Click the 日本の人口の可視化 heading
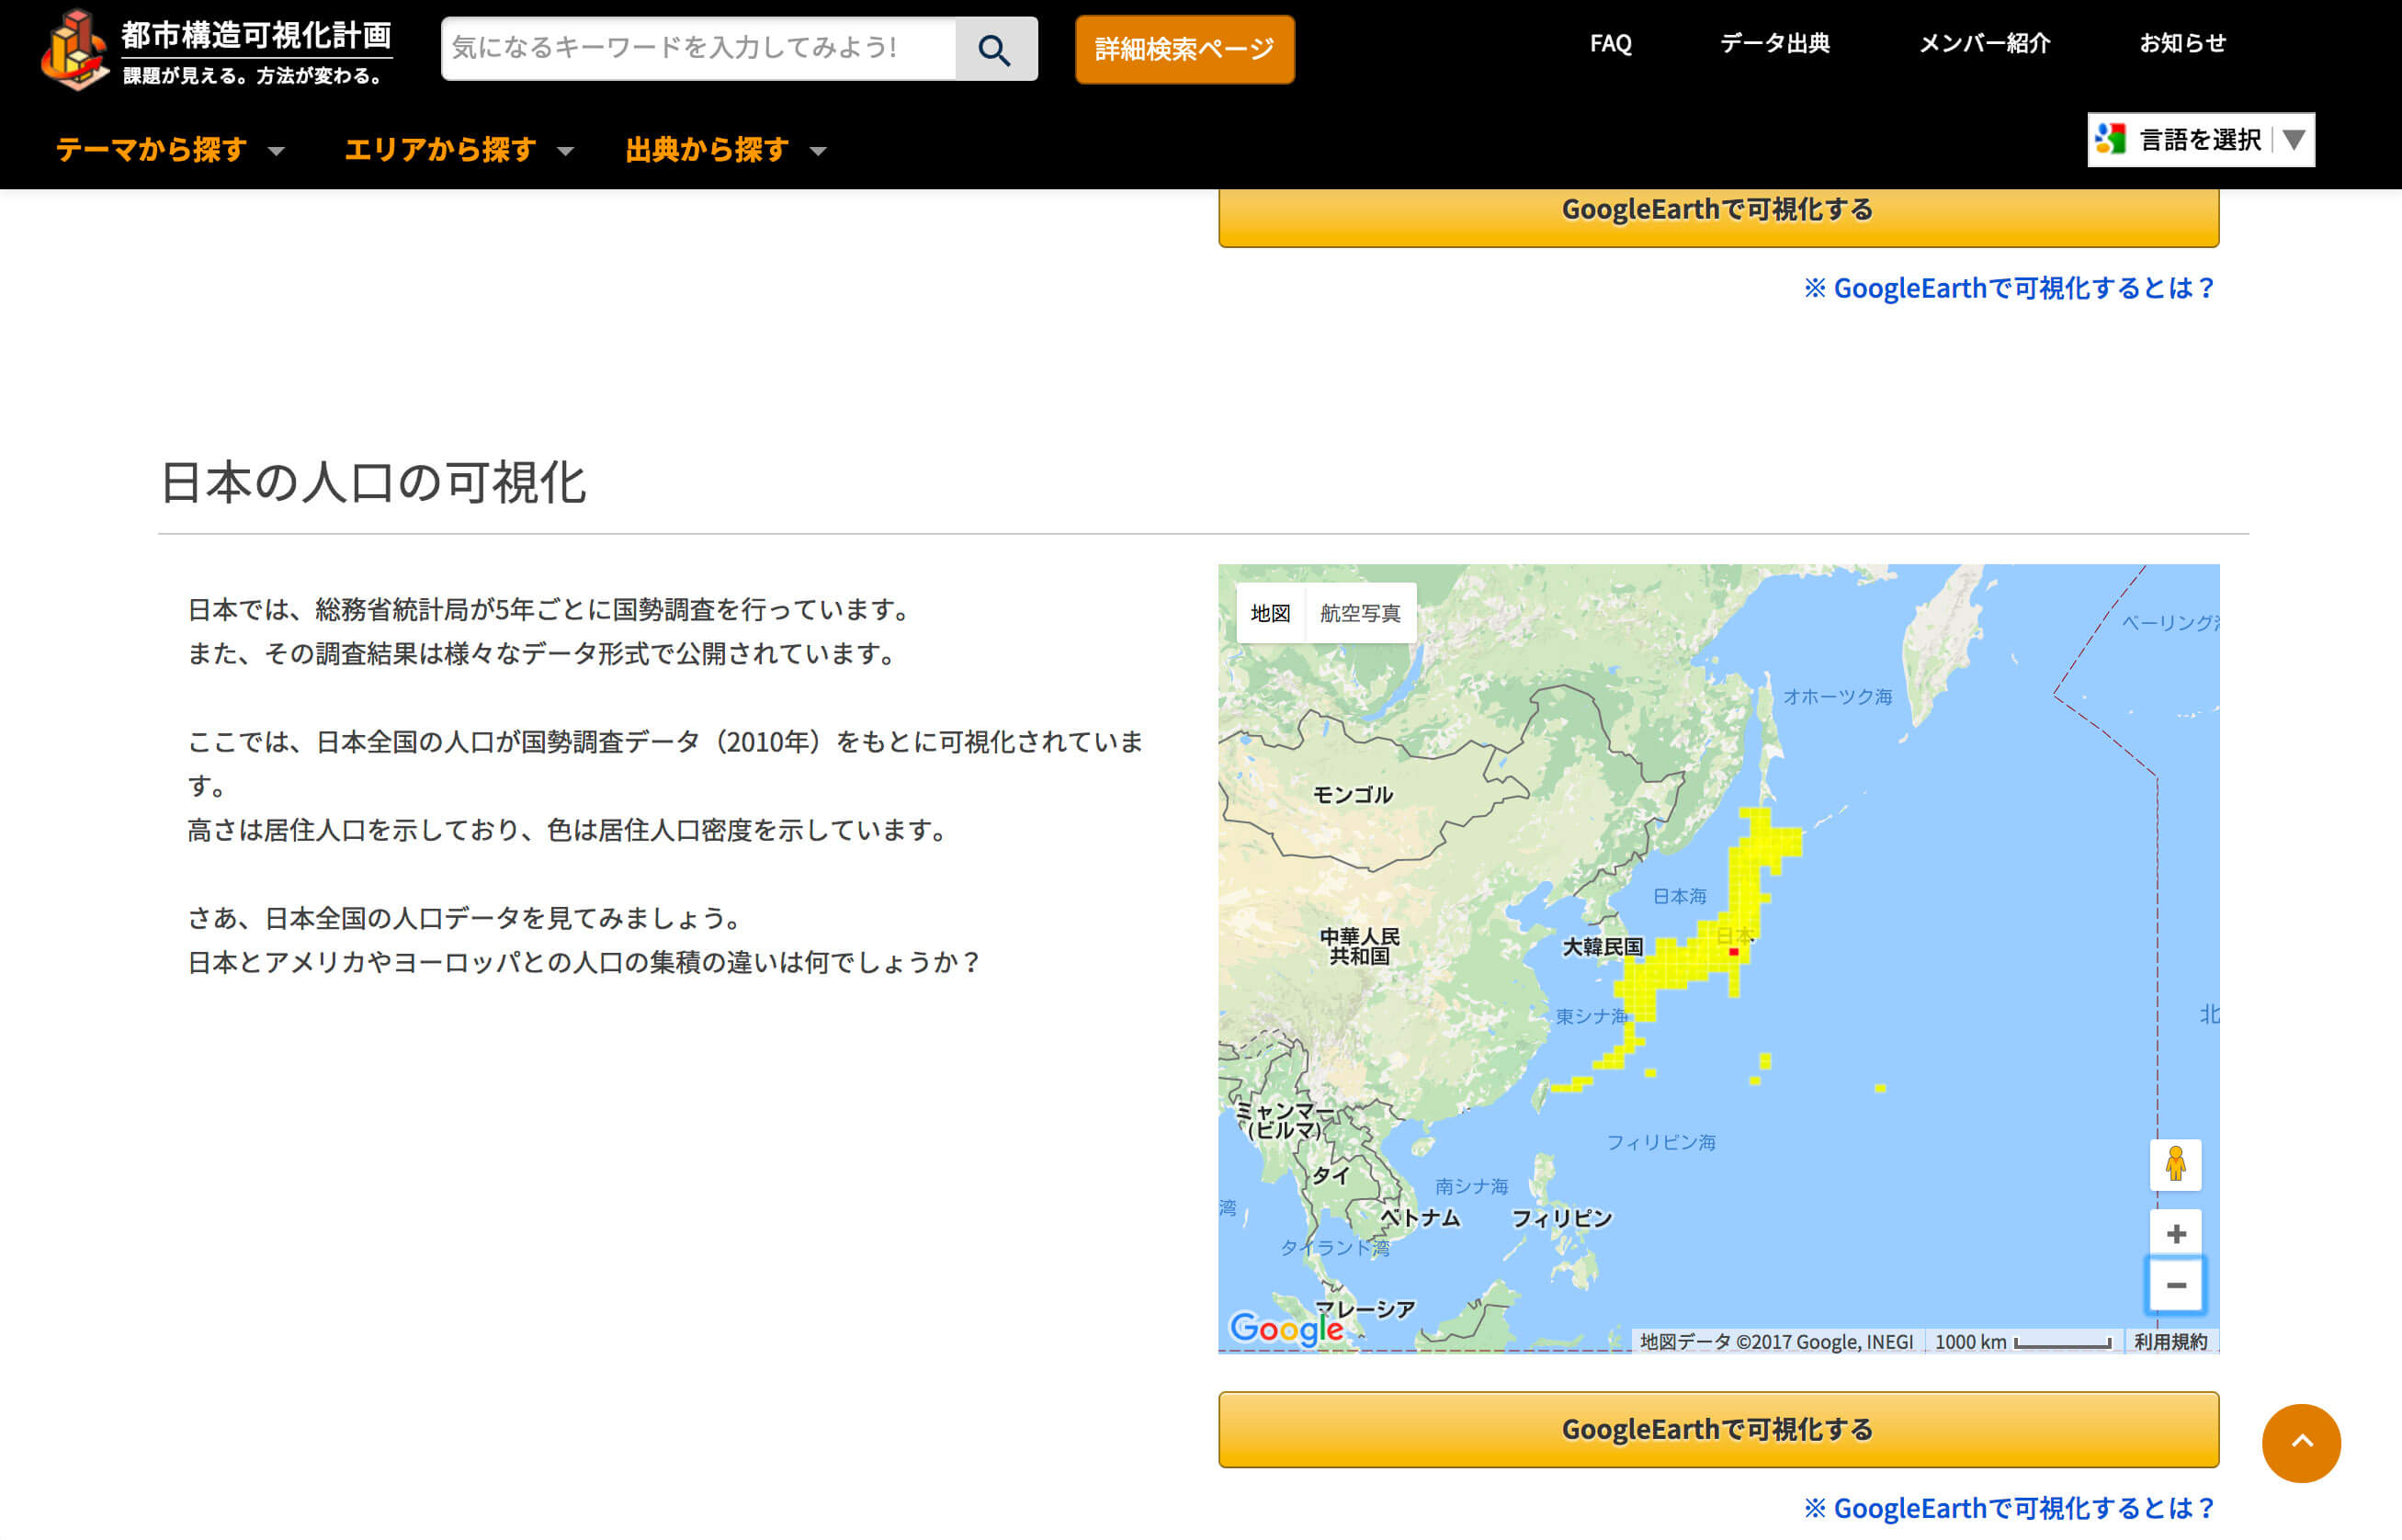Image resolution: width=2402 pixels, height=1540 pixels. point(373,483)
